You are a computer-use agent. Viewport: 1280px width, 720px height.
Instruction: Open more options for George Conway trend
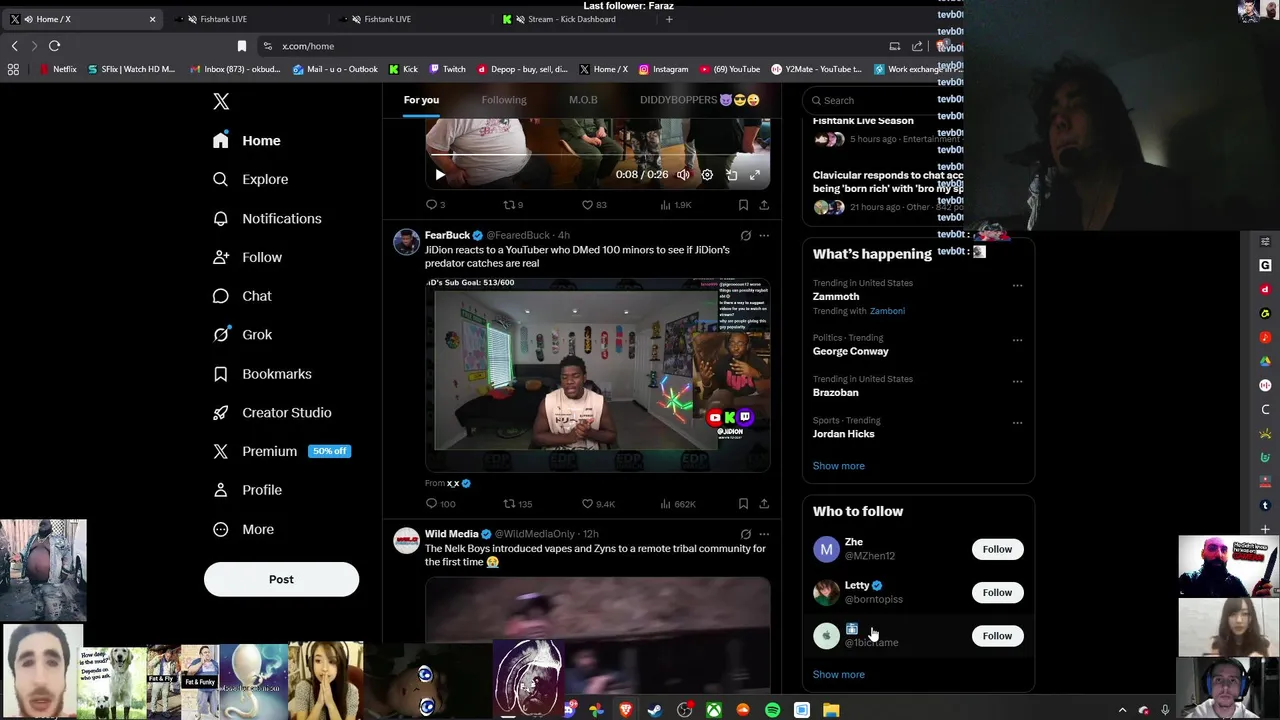coord(1017,340)
